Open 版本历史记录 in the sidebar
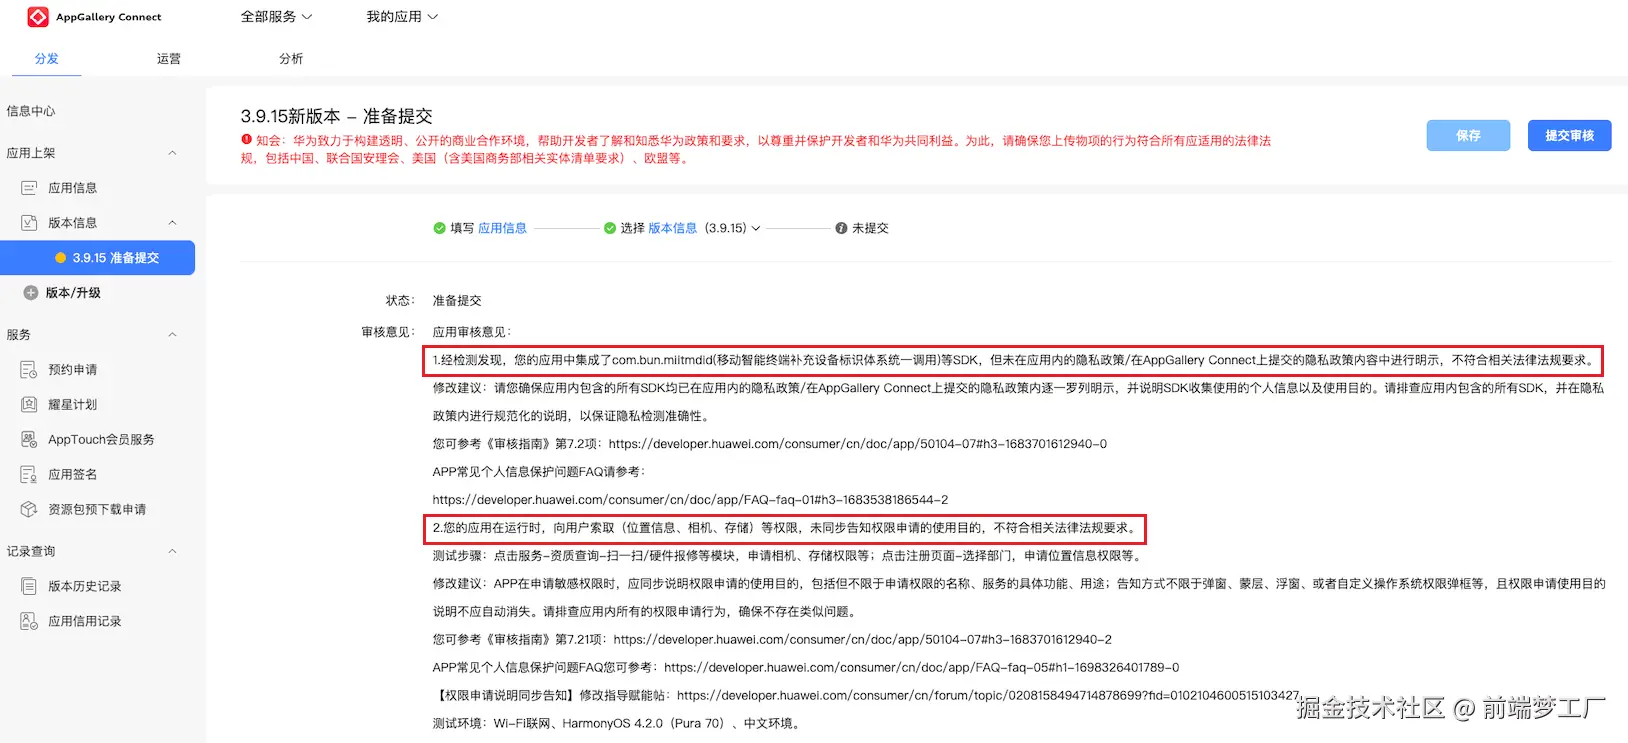Viewport: 1628px width, 743px height. pos(85,587)
